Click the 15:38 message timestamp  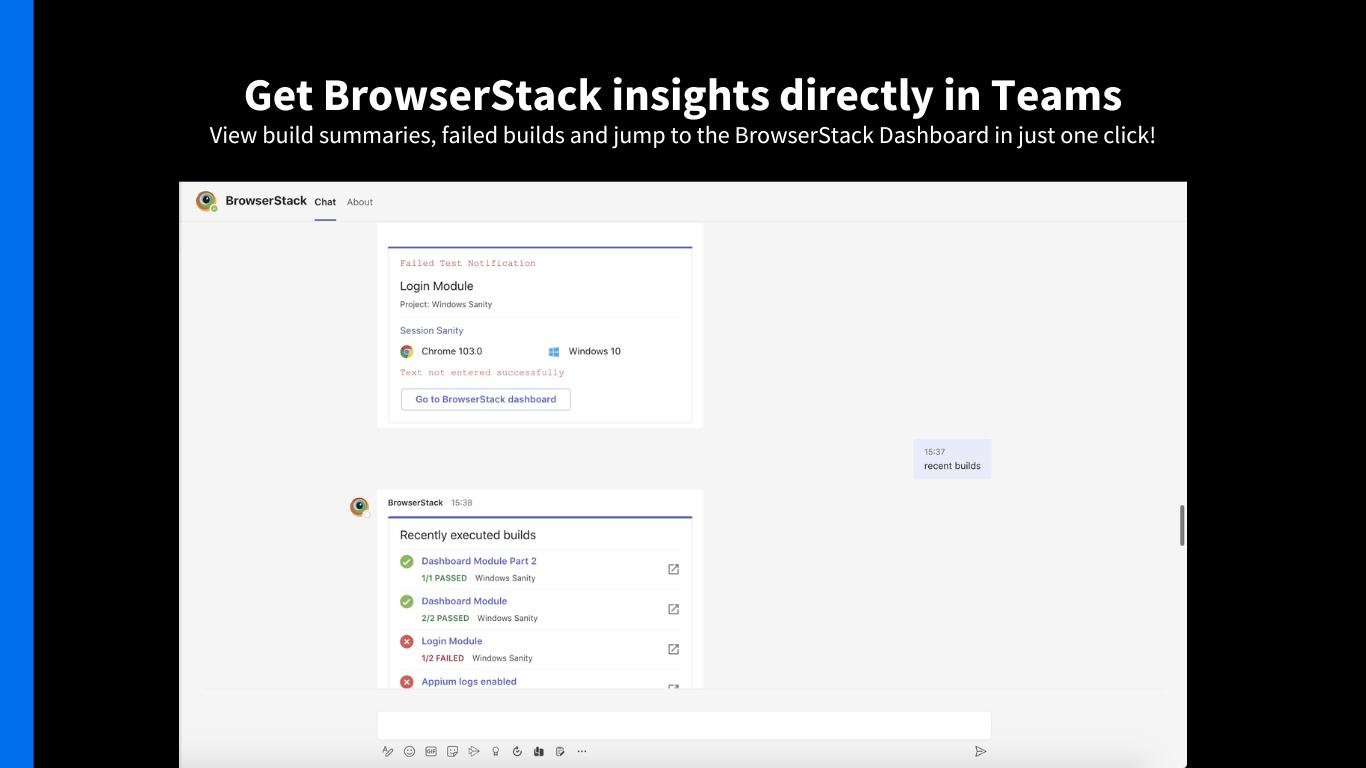462,503
